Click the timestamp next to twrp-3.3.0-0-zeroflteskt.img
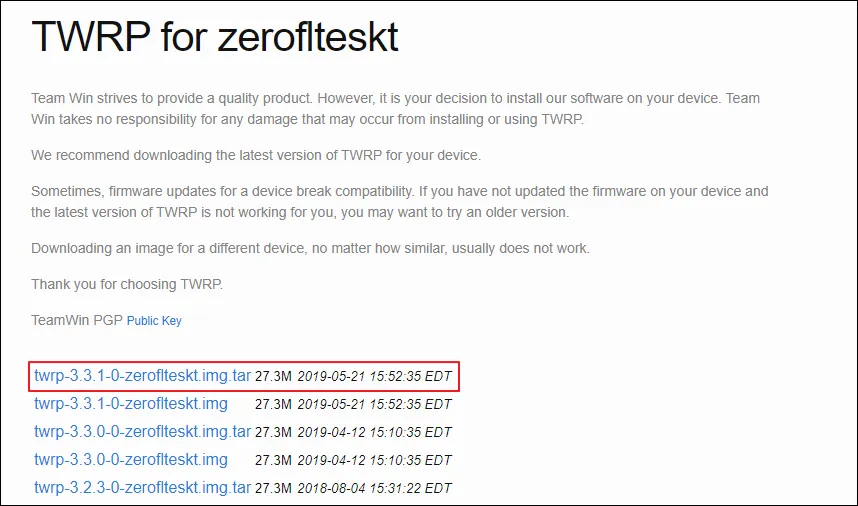Viewport: 858px width, 506px height. (375, 461)
